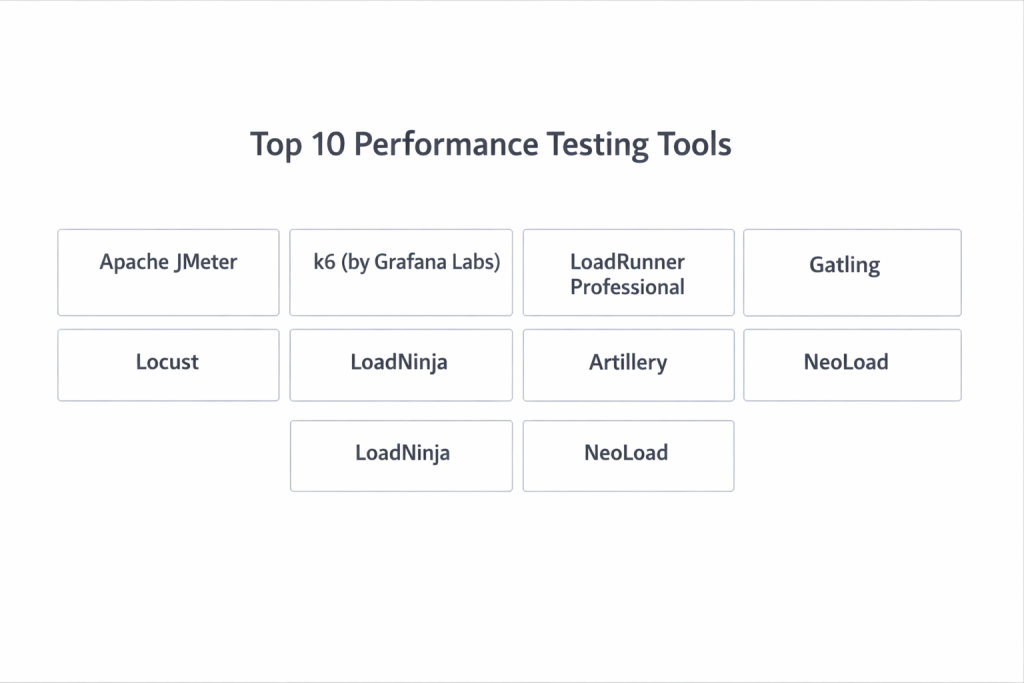Click the word "Tools" in the heading

click(x=694, y=144)
